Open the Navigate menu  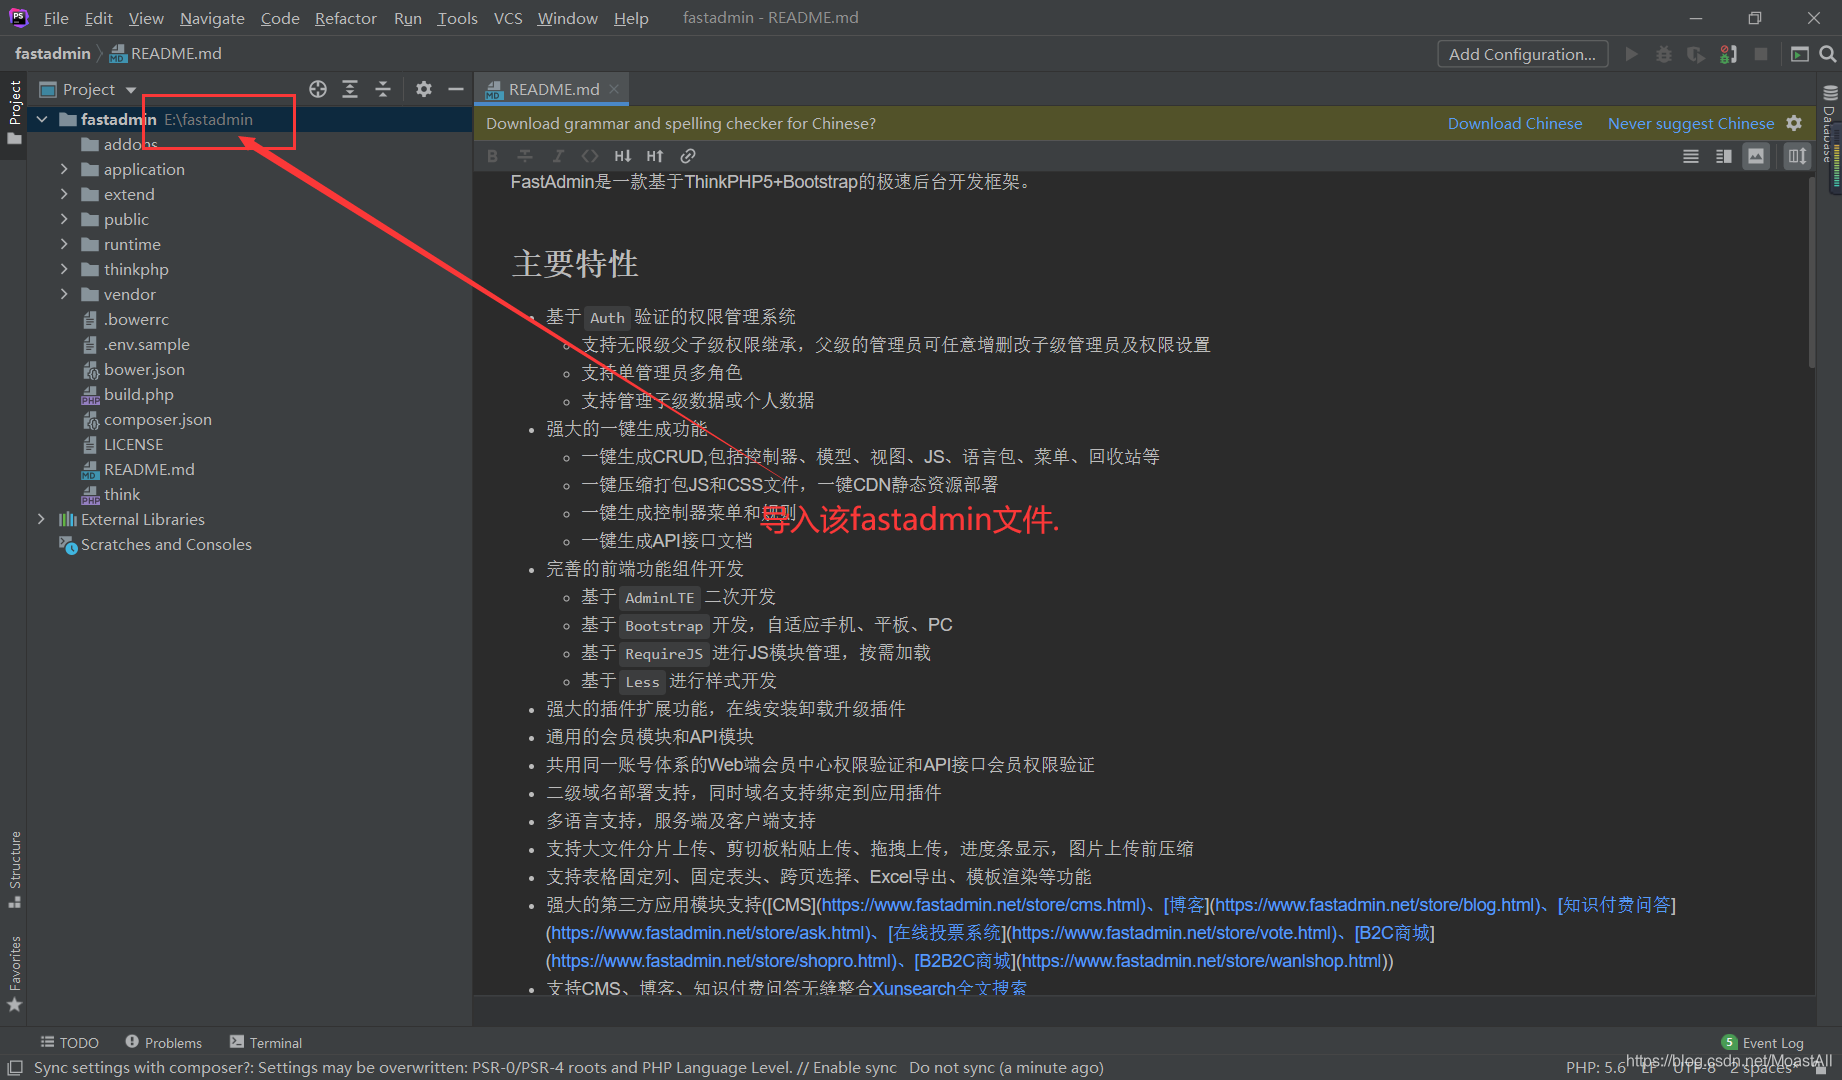(212, 18)
